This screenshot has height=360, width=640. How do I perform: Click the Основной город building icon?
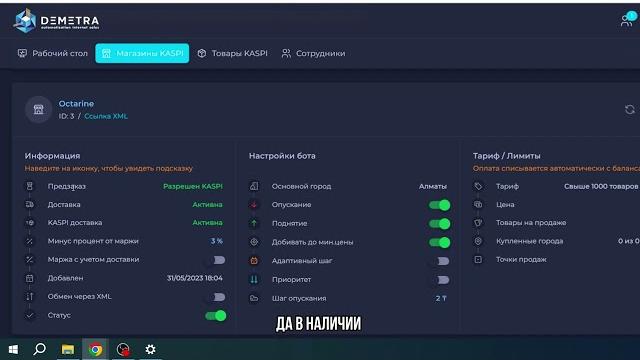(254, 186)
